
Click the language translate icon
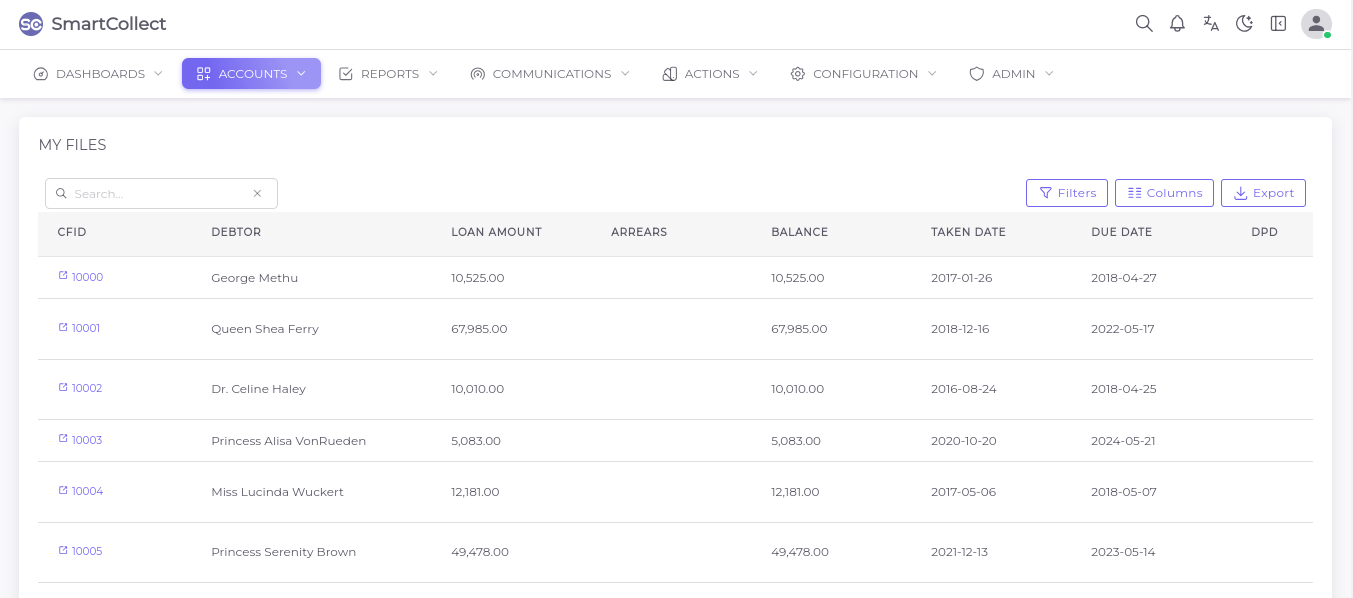coord(1211,24)
